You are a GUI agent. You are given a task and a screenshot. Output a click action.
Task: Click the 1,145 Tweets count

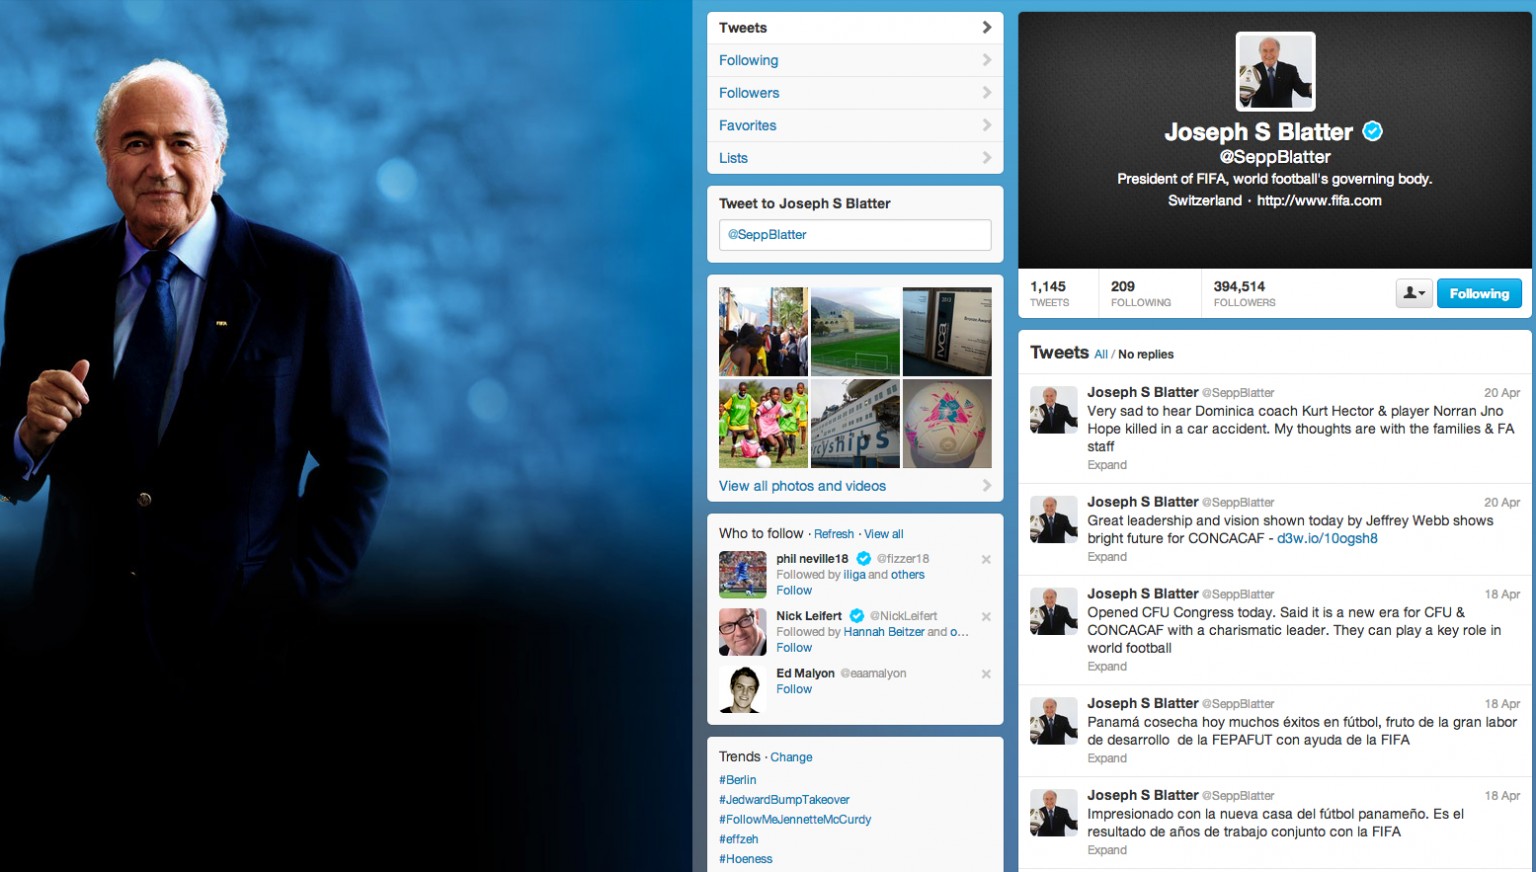tap(1049, 293)
